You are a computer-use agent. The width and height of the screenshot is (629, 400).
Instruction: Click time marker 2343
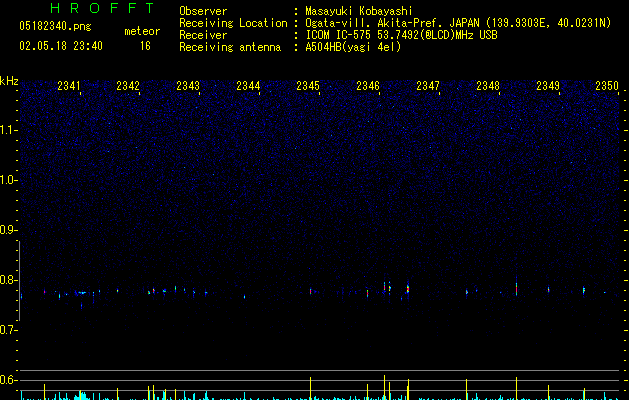click(x=188, y=86)
